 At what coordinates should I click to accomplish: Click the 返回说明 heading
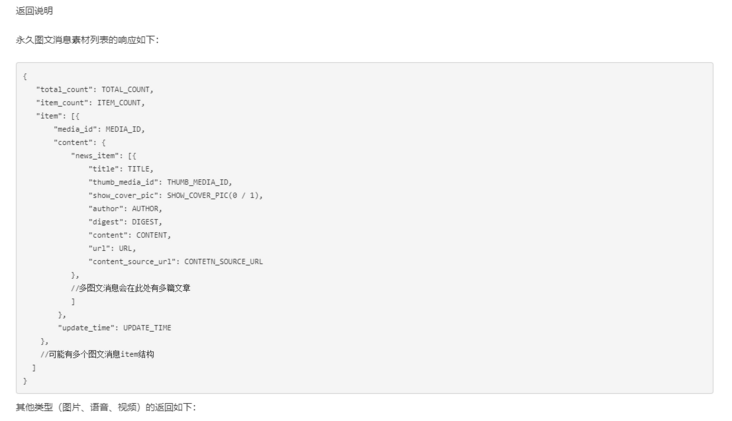click(x=34, y=11)
